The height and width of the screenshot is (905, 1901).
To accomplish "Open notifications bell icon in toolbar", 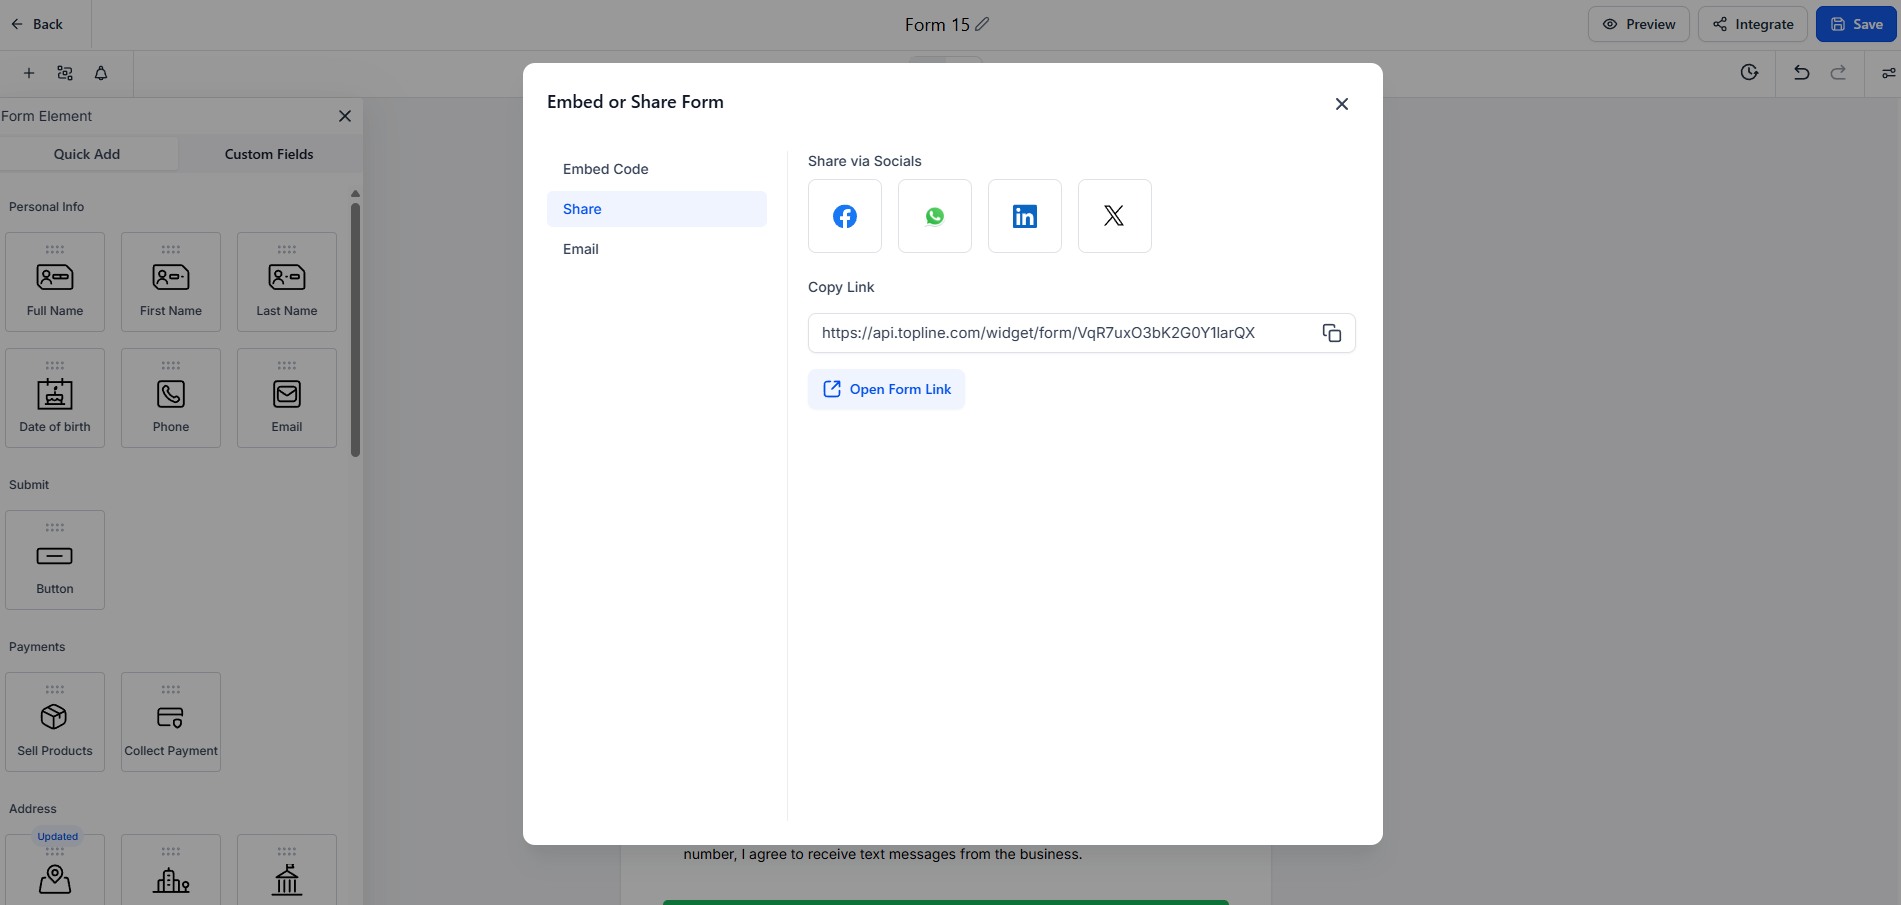I will pos(101,73).
